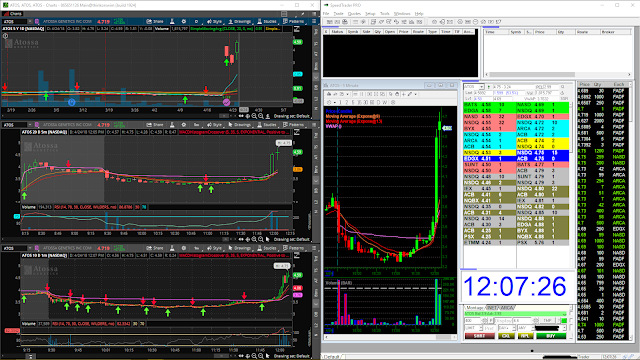Open the Quotes menu in SpeedTrader PRO
The height and width of the screenshot is (360, 640).
(x=354, y=13)
